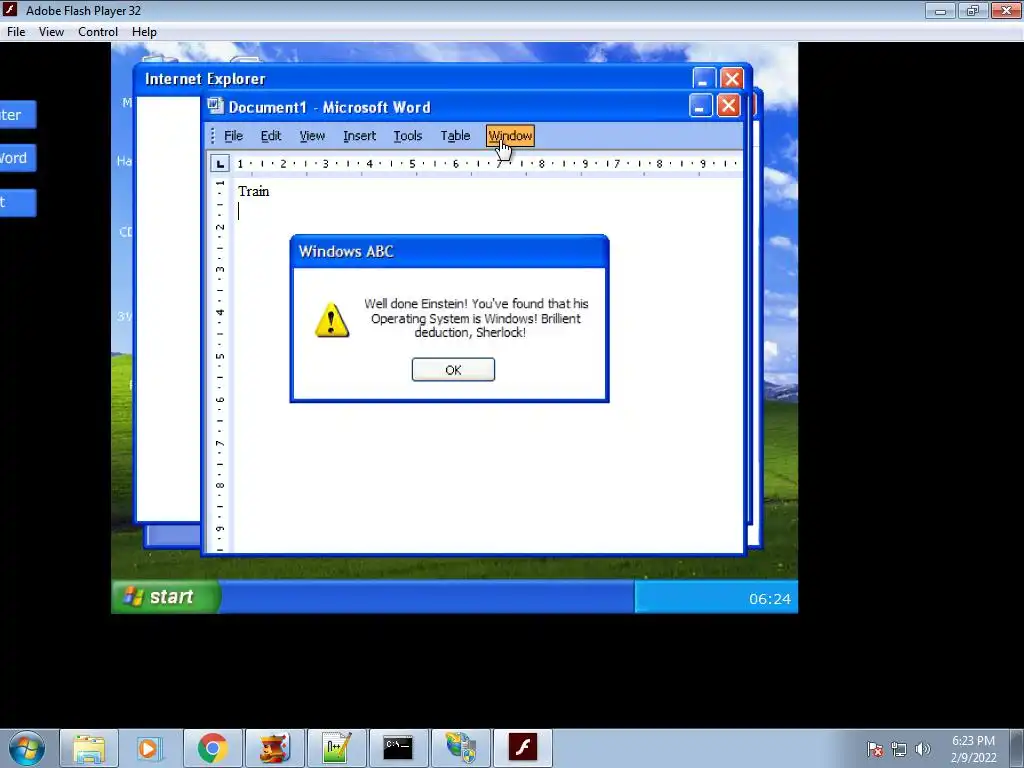1024x768 pixels.
Task: Click the warning icon in the Windows ABC dialog
Action: tap(332, 320)
